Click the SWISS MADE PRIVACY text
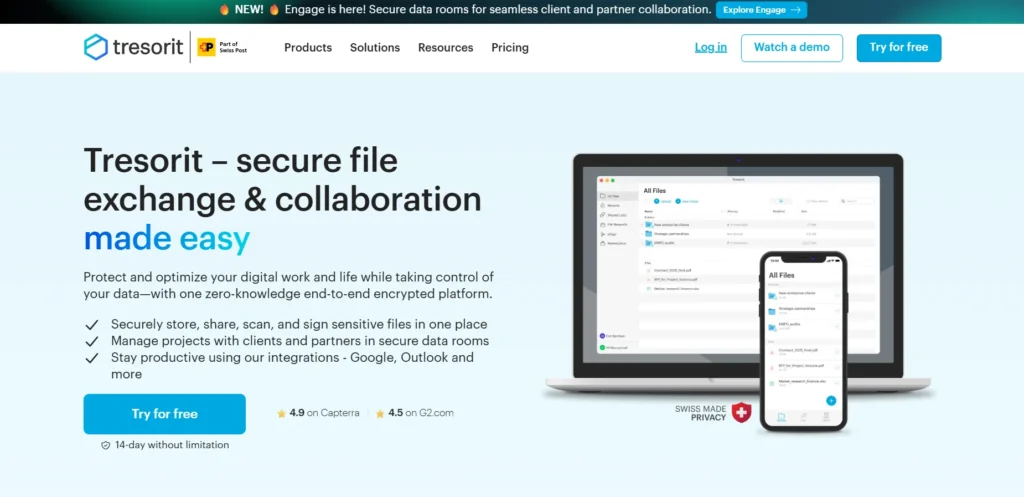This screenshot has height=497, width=1024. click(701, 413)
